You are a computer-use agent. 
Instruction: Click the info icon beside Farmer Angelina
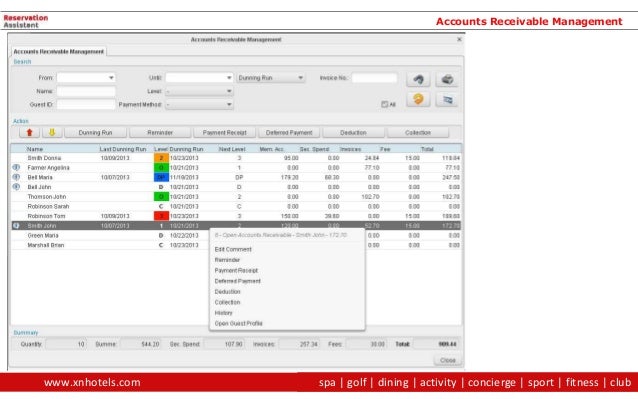pyautogui.click(x=16, y=167)
